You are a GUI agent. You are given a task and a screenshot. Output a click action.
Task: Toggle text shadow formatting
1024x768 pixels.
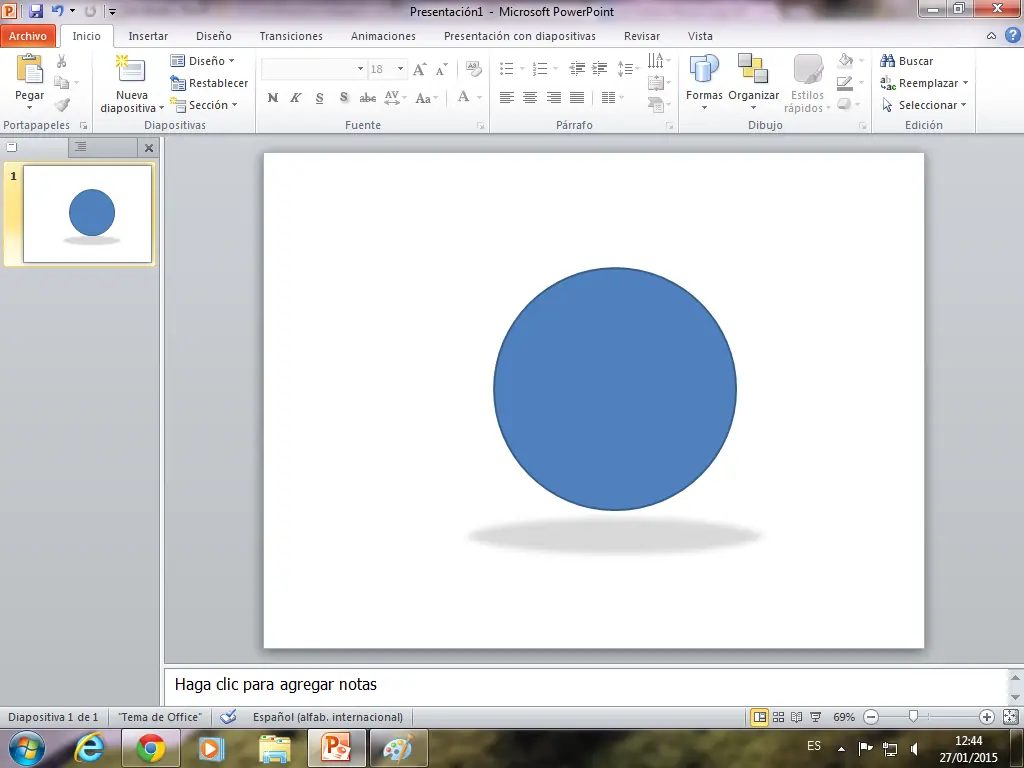pos(344,98)
